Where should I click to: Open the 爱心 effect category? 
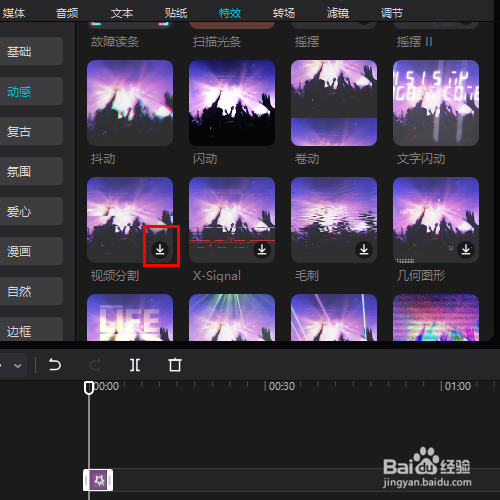31,211
